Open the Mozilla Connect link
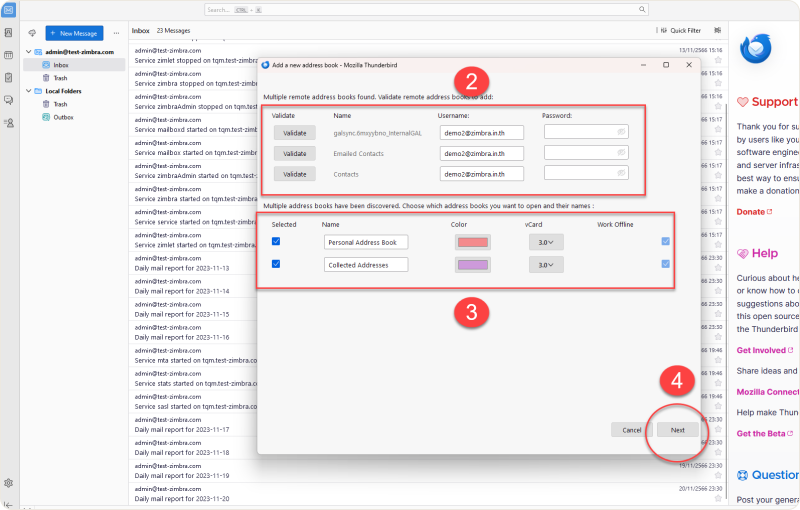This screenshot has height=510, width=800. click(x=768, y=392)
